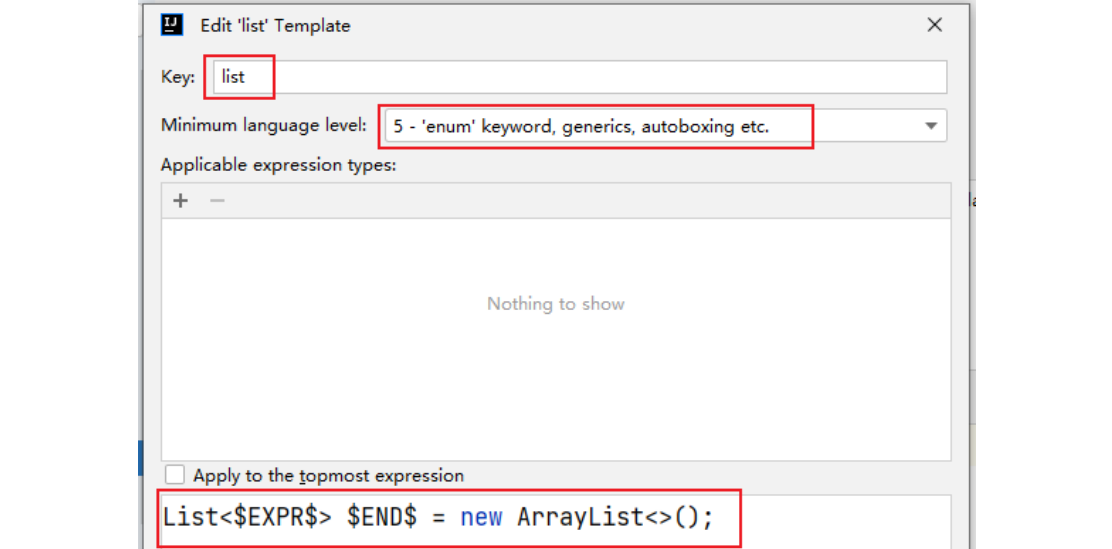Click the IntelliJ IDEA logo in title bar
Screen dimensions: 1112x549
(171, 25)
